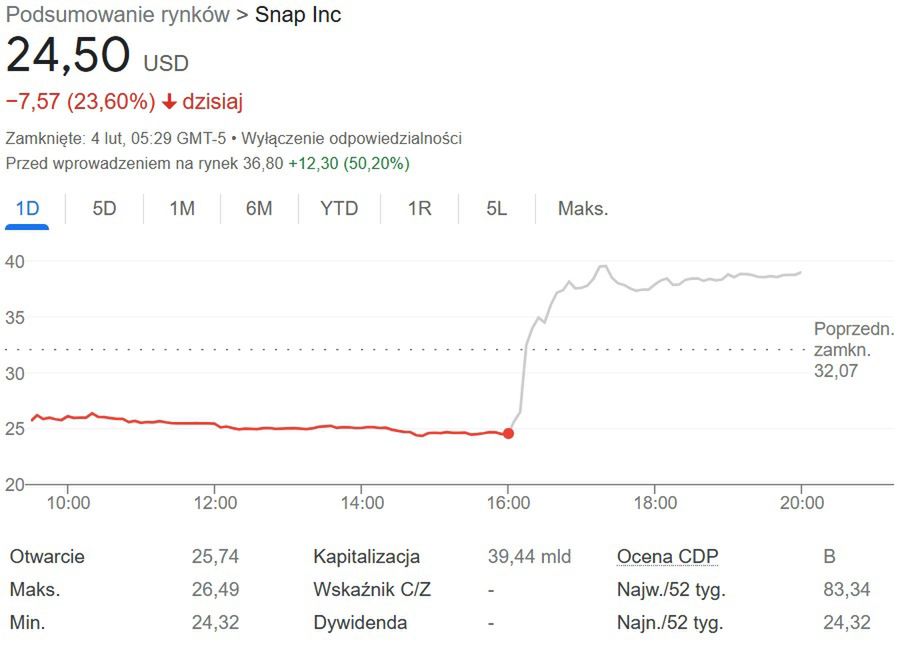
Task: Select the 1D chart range tab
Action: coord(27,208)
